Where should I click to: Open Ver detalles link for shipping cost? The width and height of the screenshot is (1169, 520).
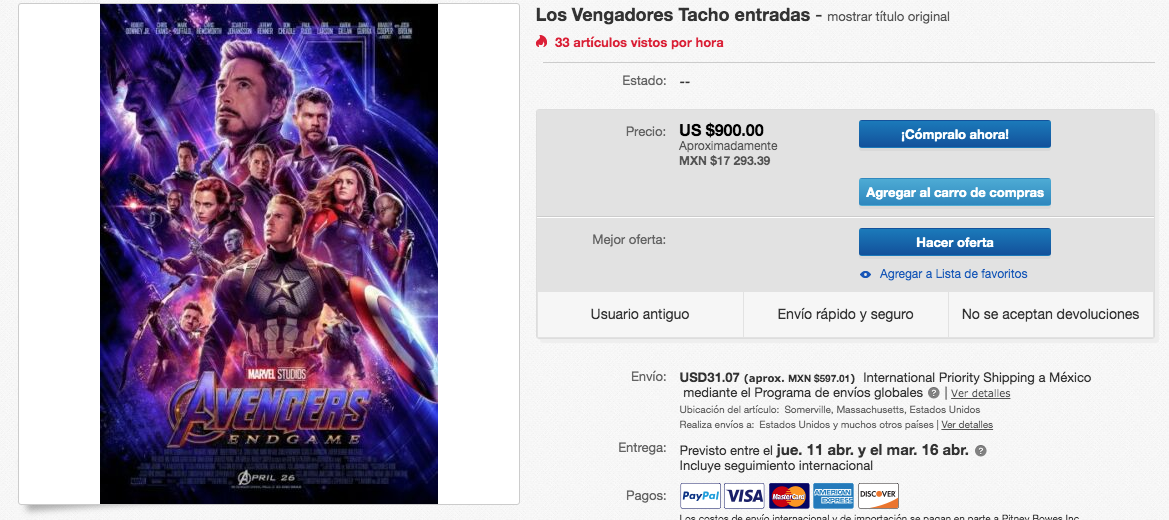(980, 393)
